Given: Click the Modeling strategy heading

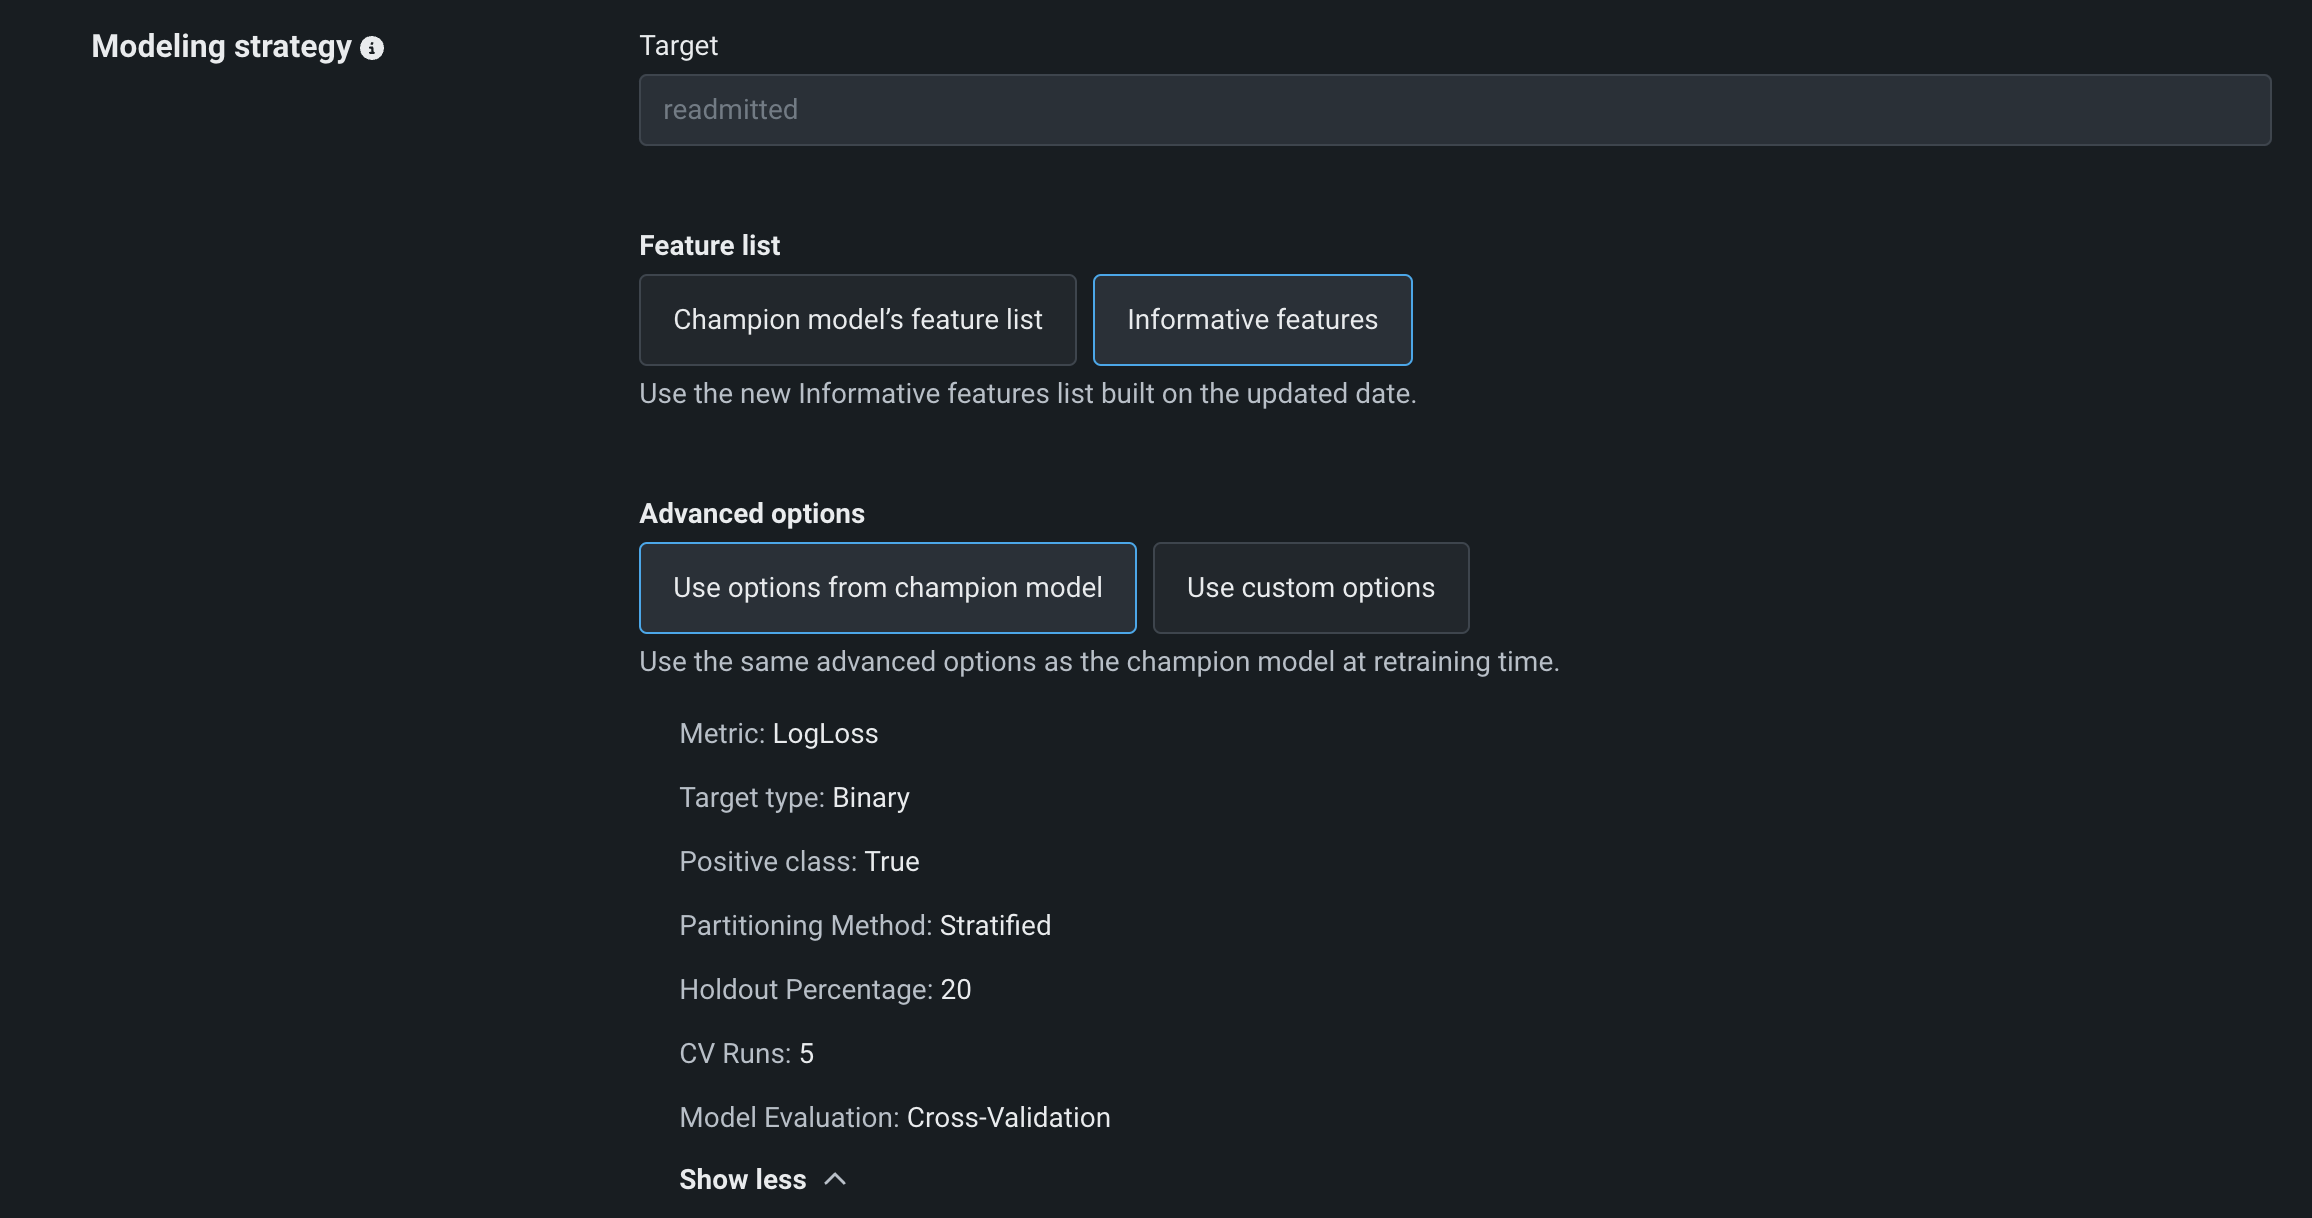Looking at the screenshot, I should pos(221,47).
